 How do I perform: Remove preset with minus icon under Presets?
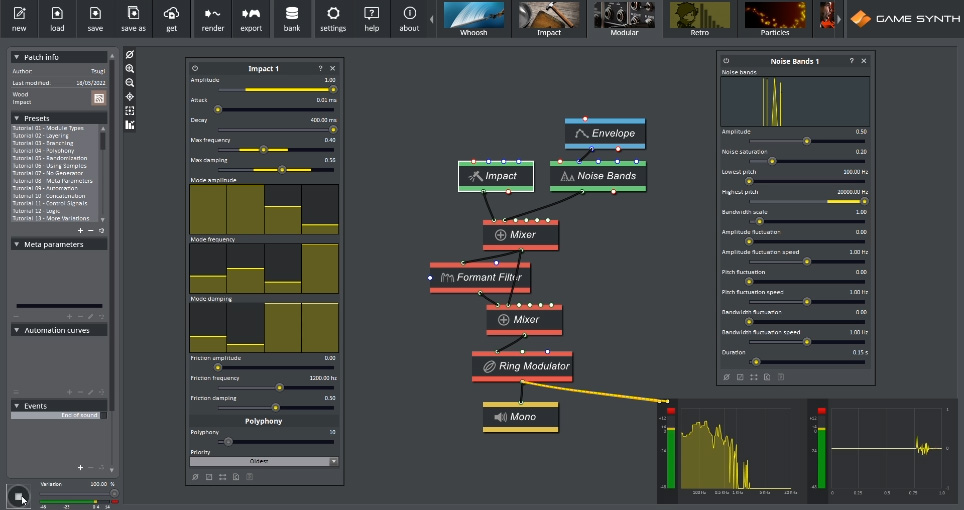pos(91,230)
